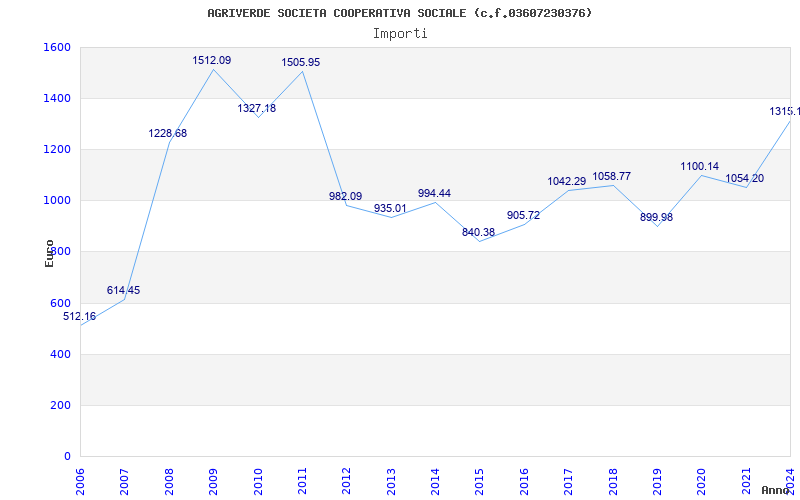
Task: Select the 899.98 value label
Action: pos(657,217)
